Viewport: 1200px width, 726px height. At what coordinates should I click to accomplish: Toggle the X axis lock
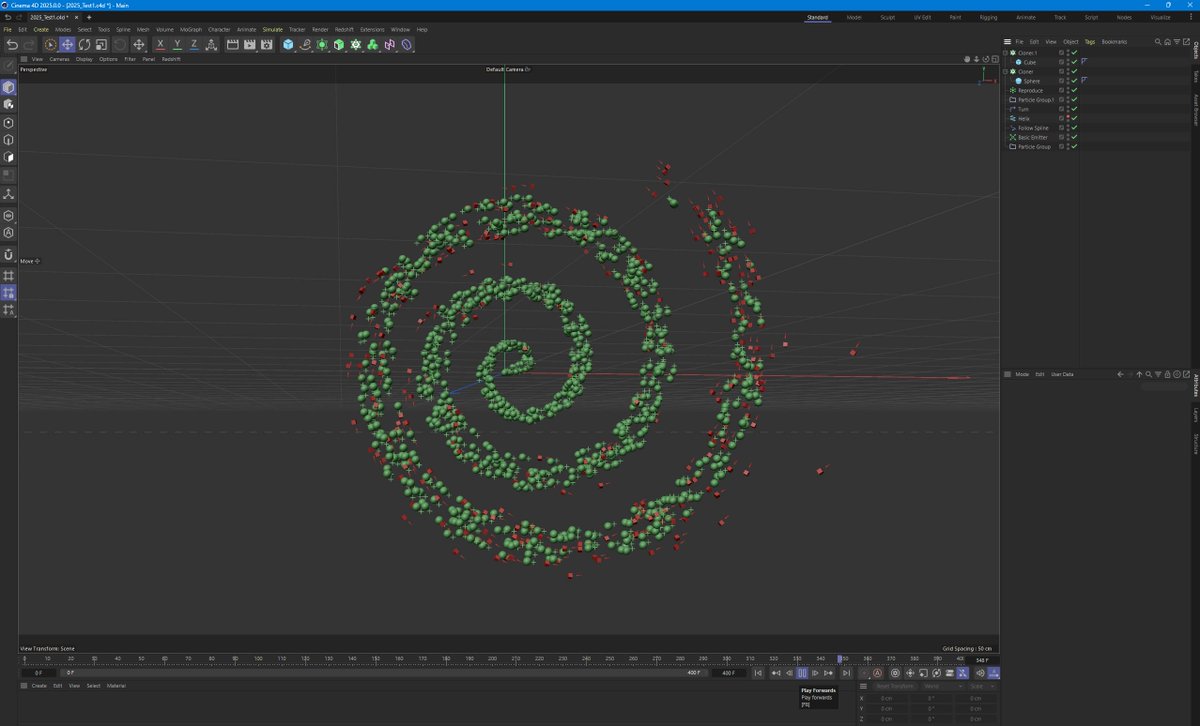[160, 45]
